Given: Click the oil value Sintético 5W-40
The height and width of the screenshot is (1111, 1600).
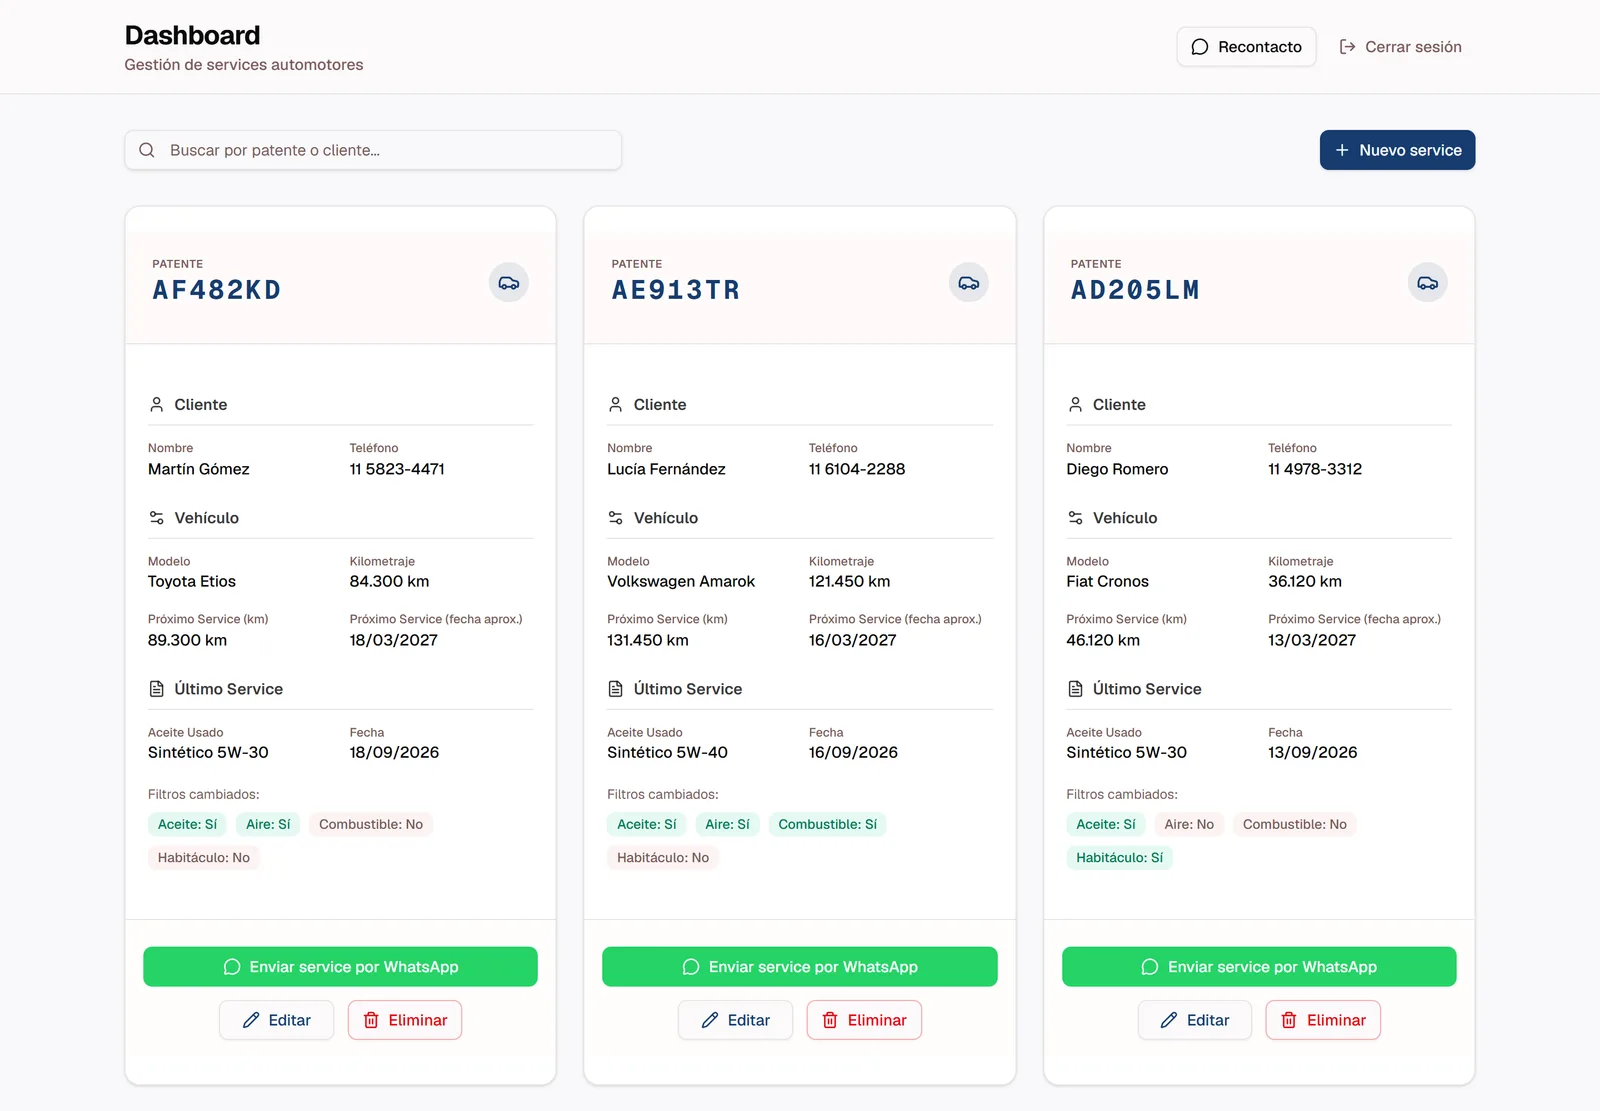Looking at the screenshot, I should (x=667, y=752).
